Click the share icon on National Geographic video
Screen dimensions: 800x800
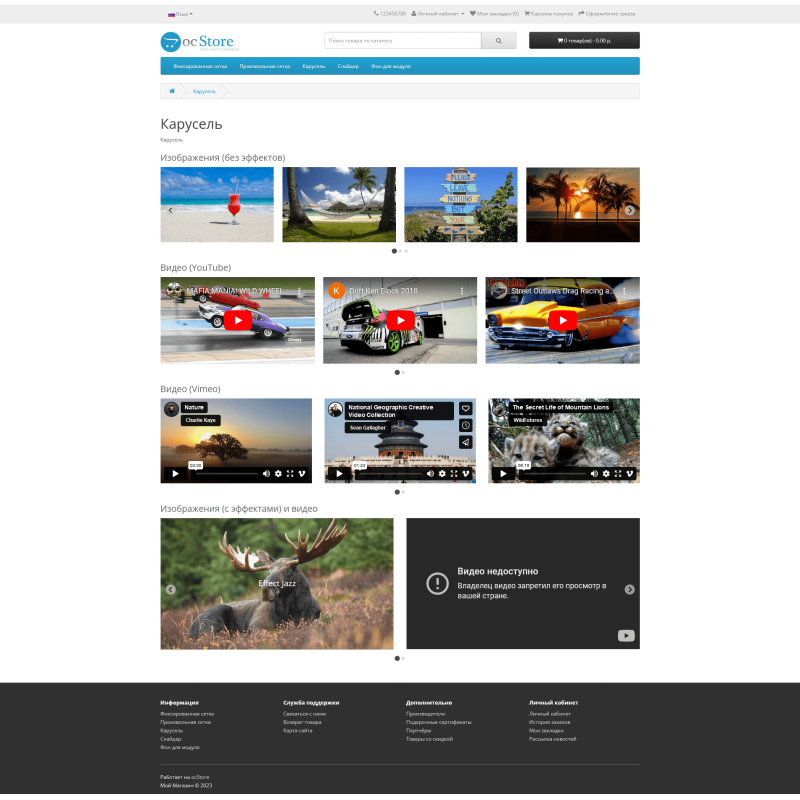466,441
